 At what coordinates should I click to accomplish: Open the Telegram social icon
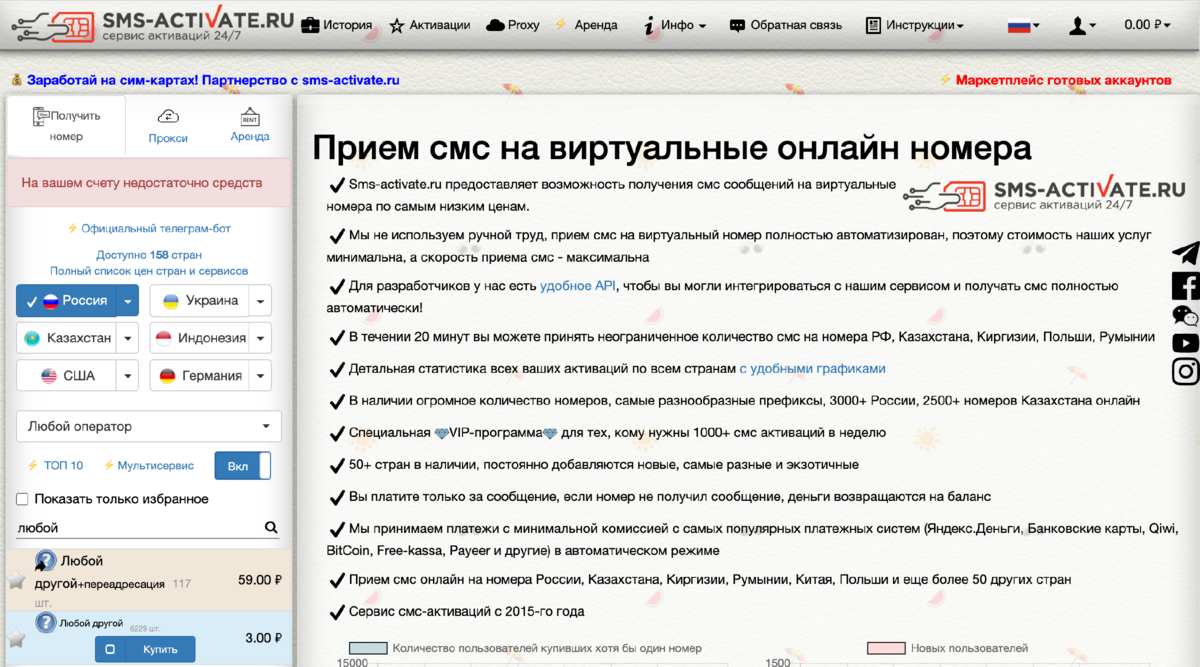(1185, 252)
